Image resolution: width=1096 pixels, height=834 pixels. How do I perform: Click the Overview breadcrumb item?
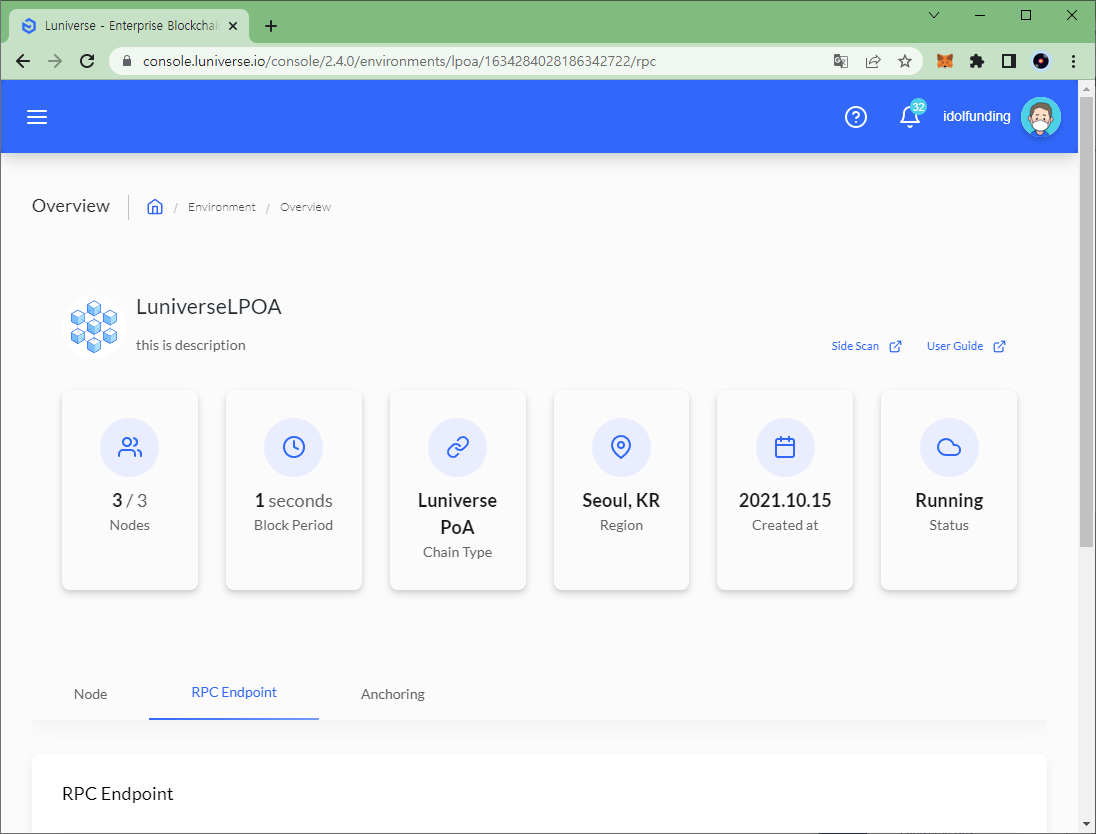tap(305, 207)
